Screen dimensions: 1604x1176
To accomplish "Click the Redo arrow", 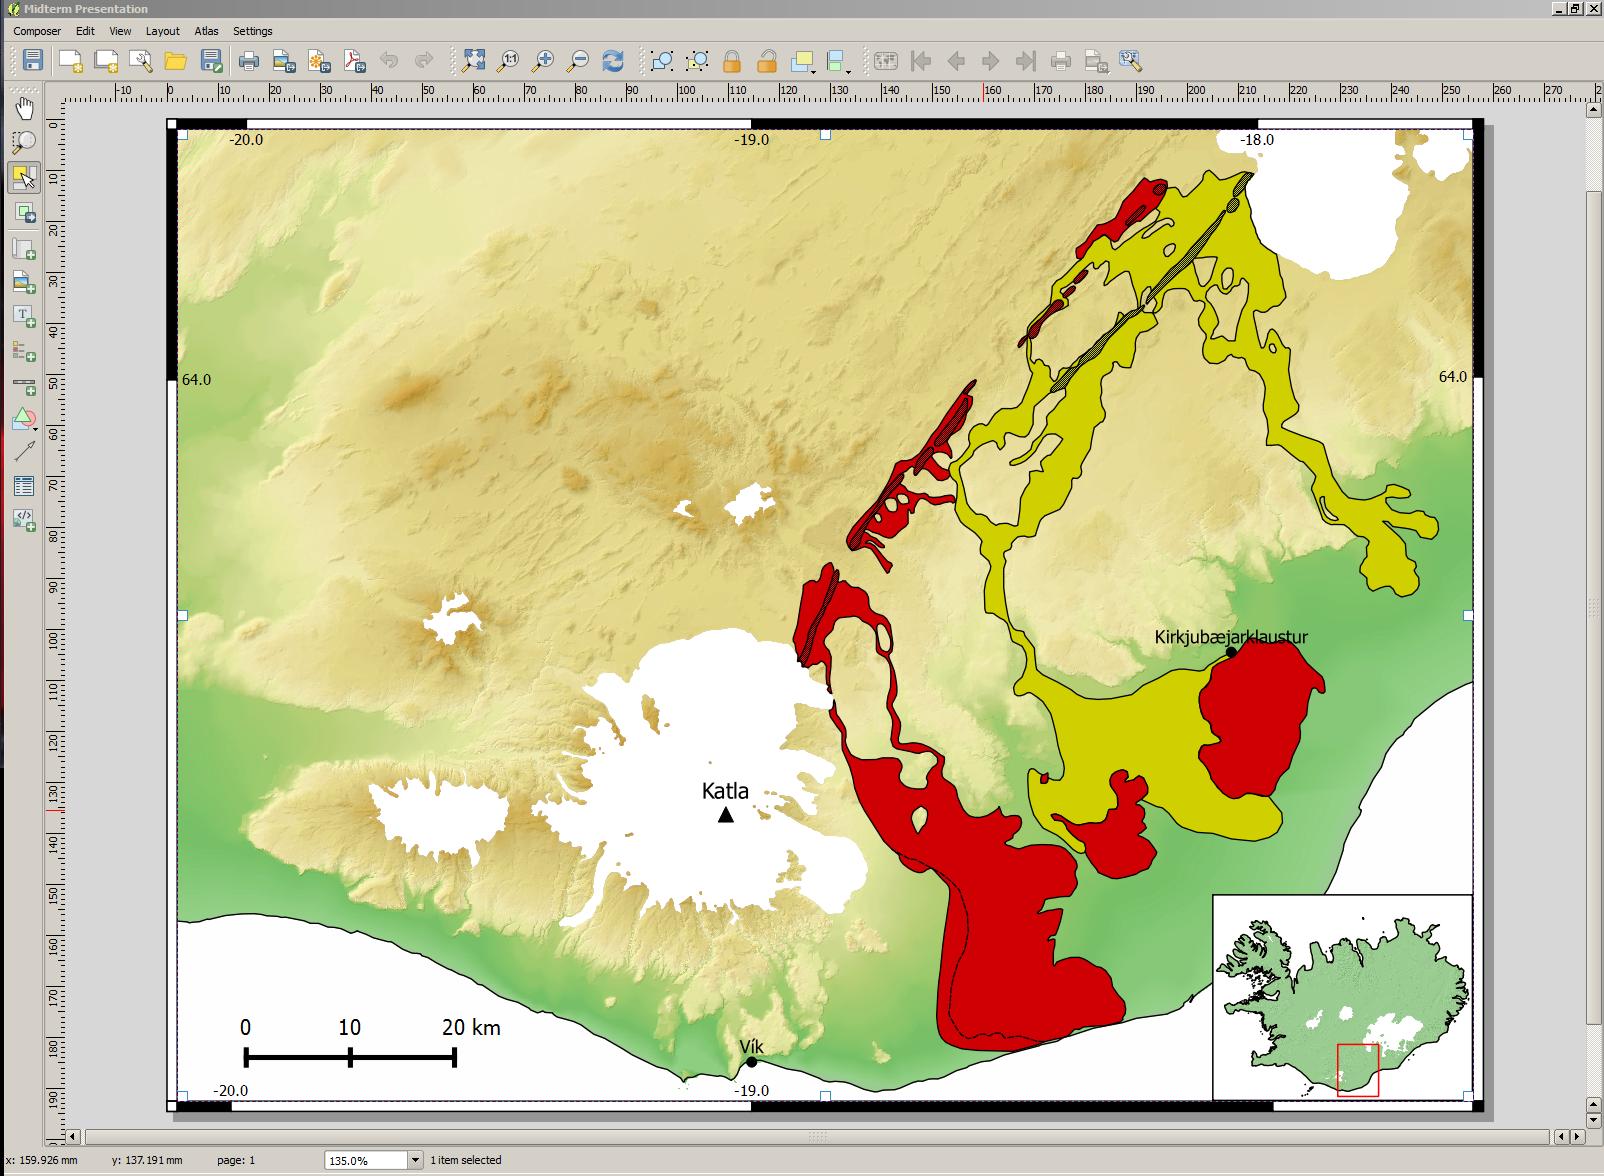I will coord(424,61).
